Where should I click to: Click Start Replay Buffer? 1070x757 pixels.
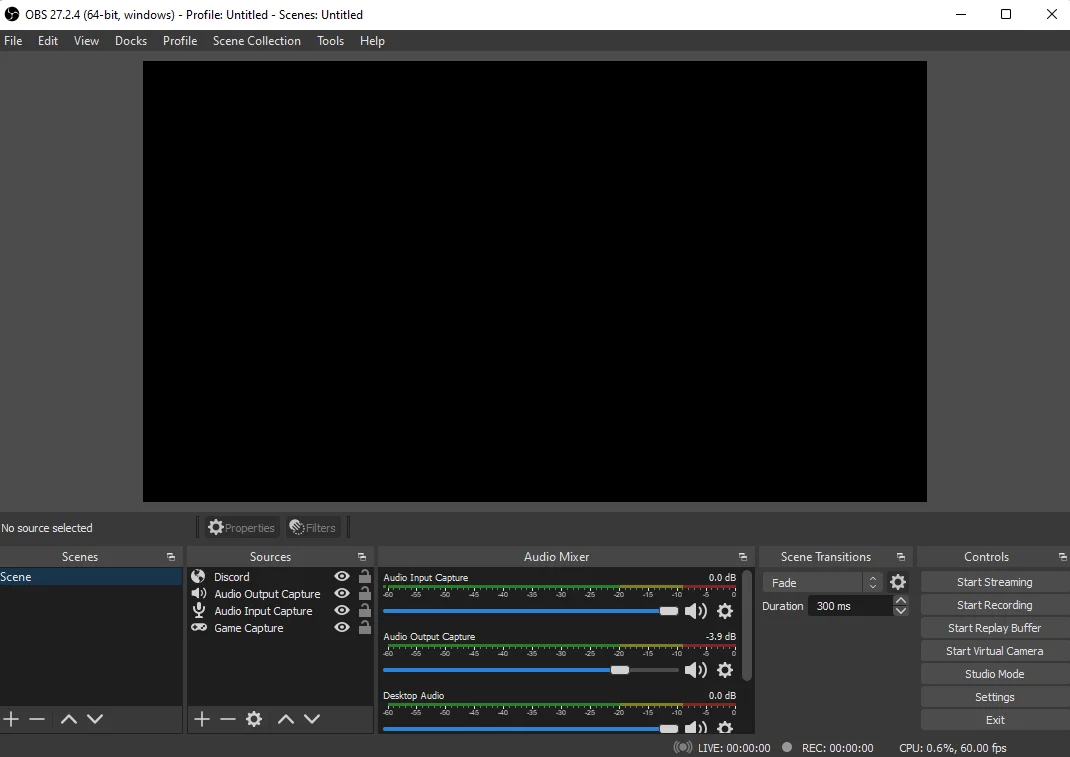pyautogui.click(x=995, y=628)
